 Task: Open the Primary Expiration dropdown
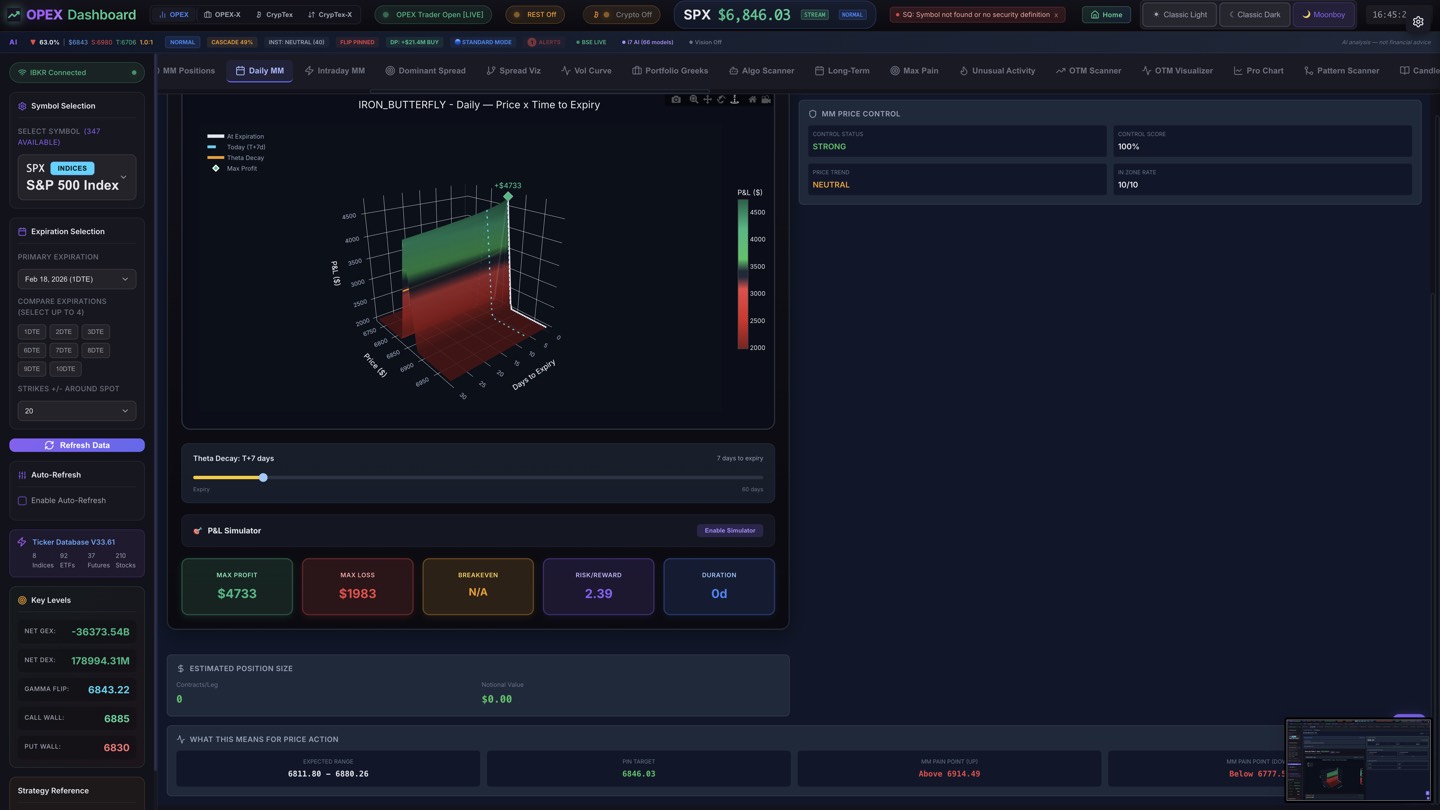pyautogui.click(x=77, y=279)
